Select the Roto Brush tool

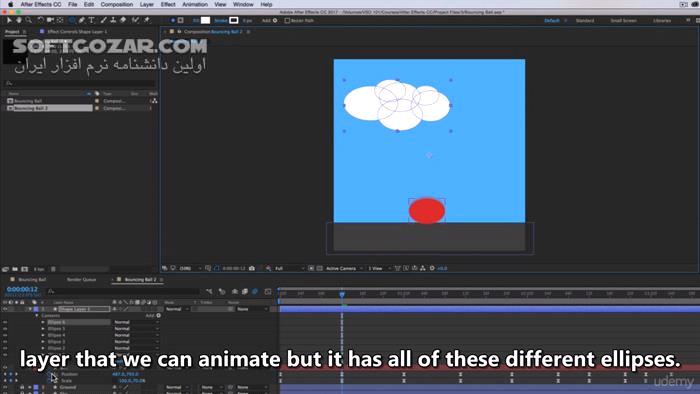click(x=136, y=20)
